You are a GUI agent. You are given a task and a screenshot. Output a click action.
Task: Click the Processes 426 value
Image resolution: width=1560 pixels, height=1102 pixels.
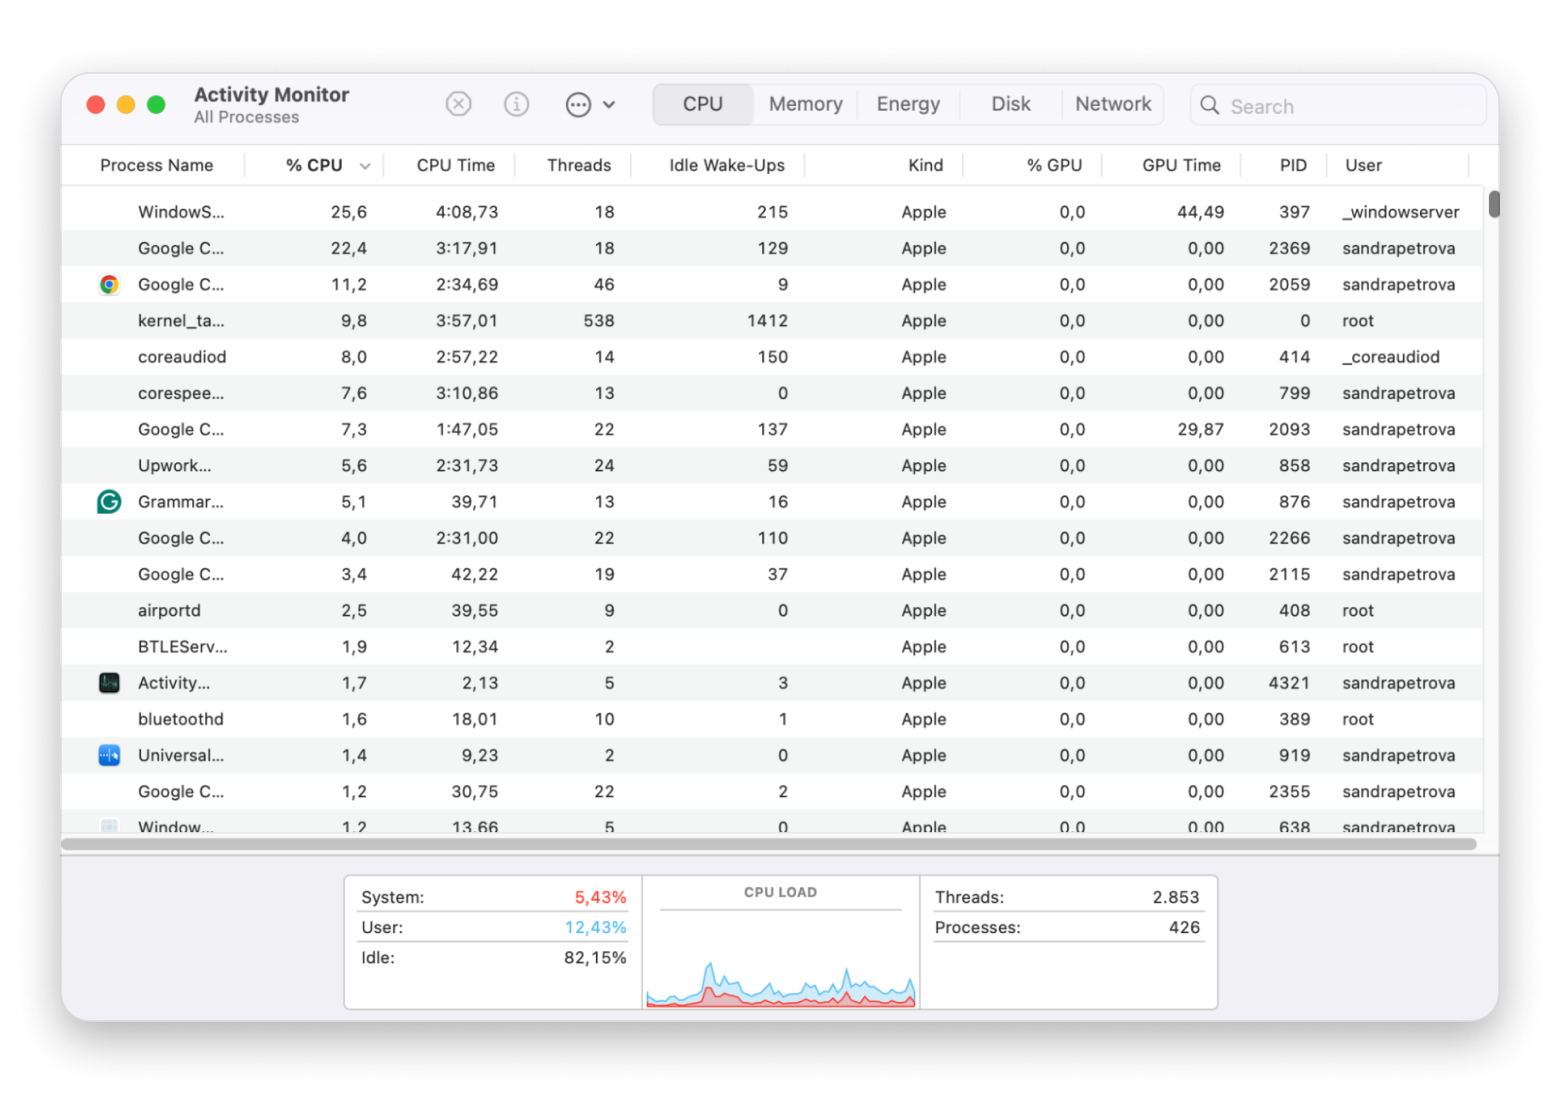1184,927
